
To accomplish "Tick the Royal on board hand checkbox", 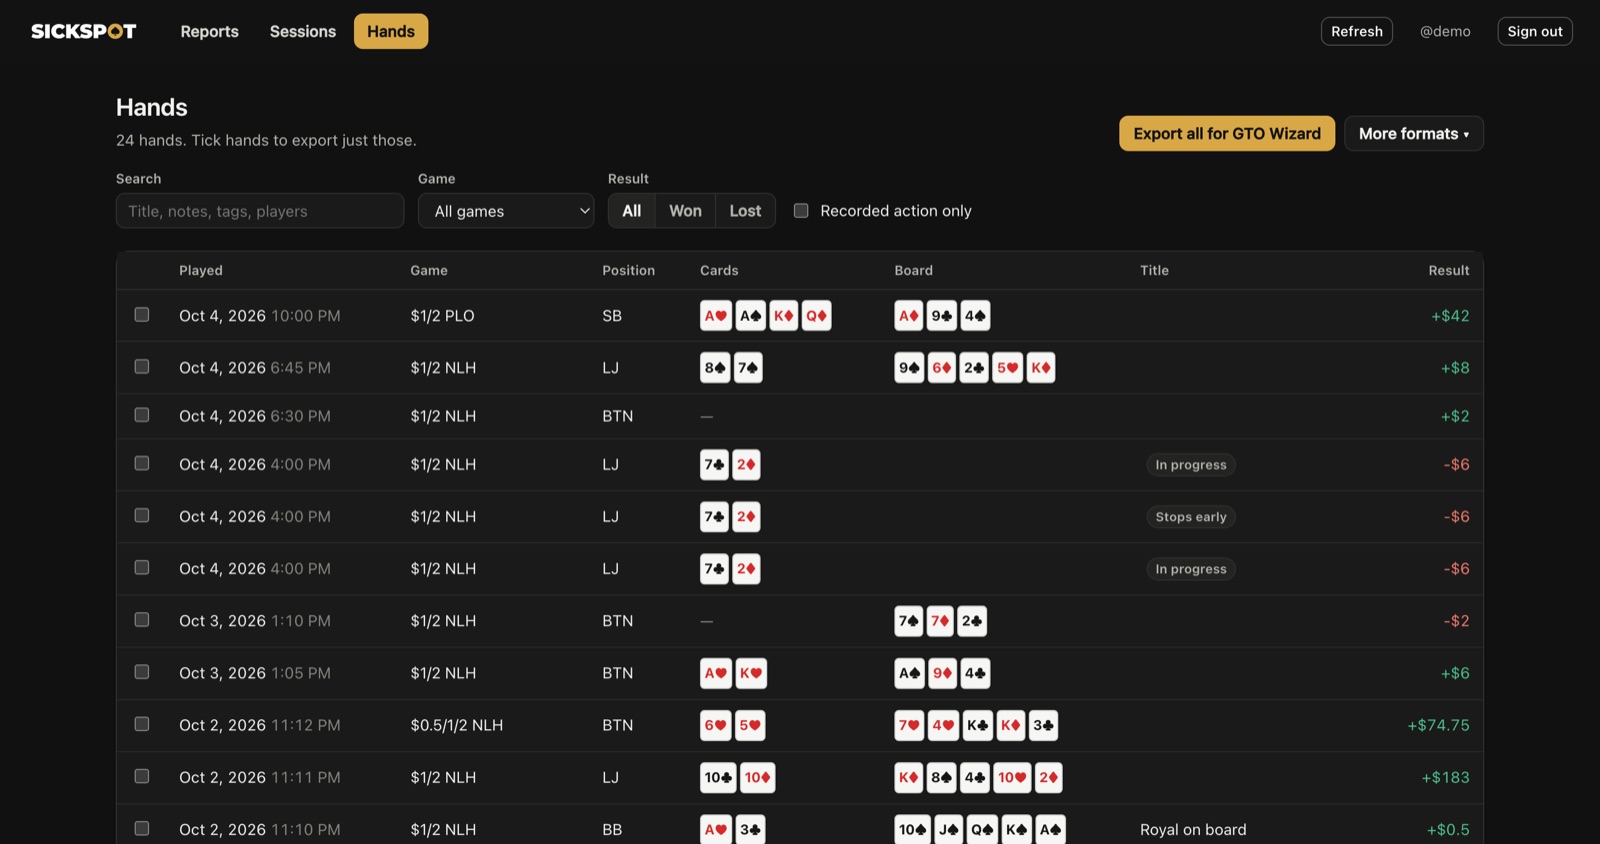I will click(x=142, y=827).
